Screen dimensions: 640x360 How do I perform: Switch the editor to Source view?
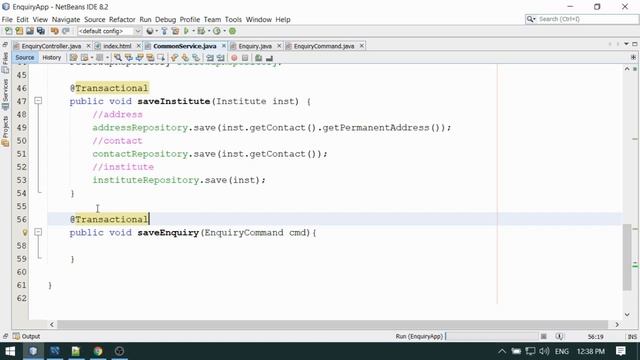[25, 58]
